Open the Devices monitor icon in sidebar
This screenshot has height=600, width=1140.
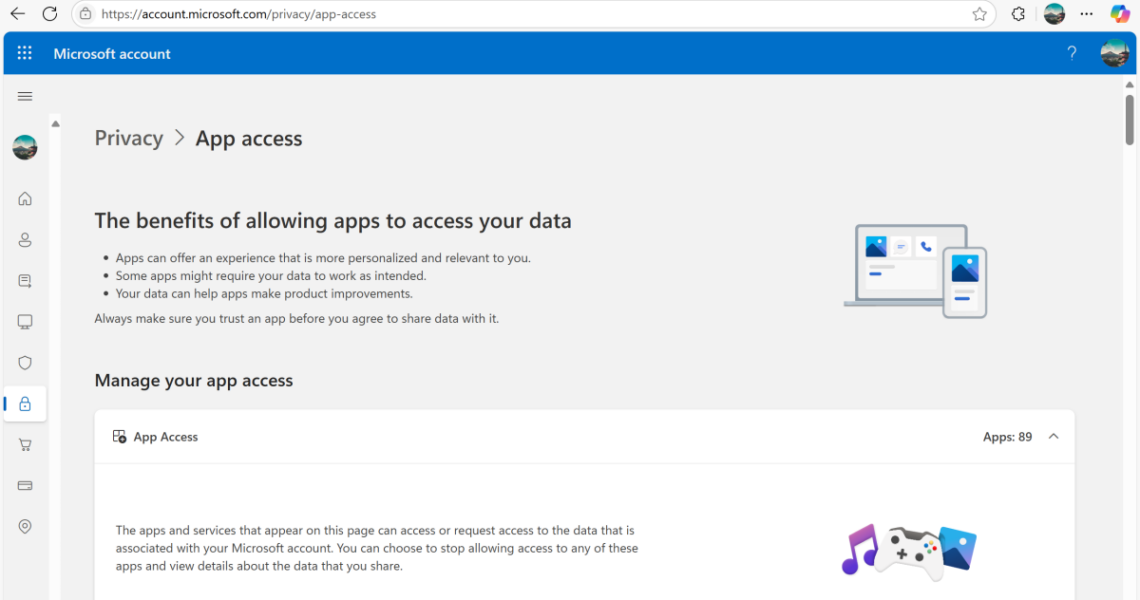[25, 322]
